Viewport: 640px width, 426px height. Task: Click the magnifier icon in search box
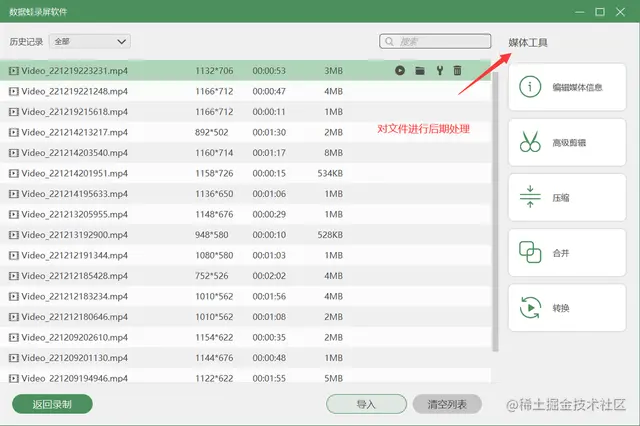389,41
